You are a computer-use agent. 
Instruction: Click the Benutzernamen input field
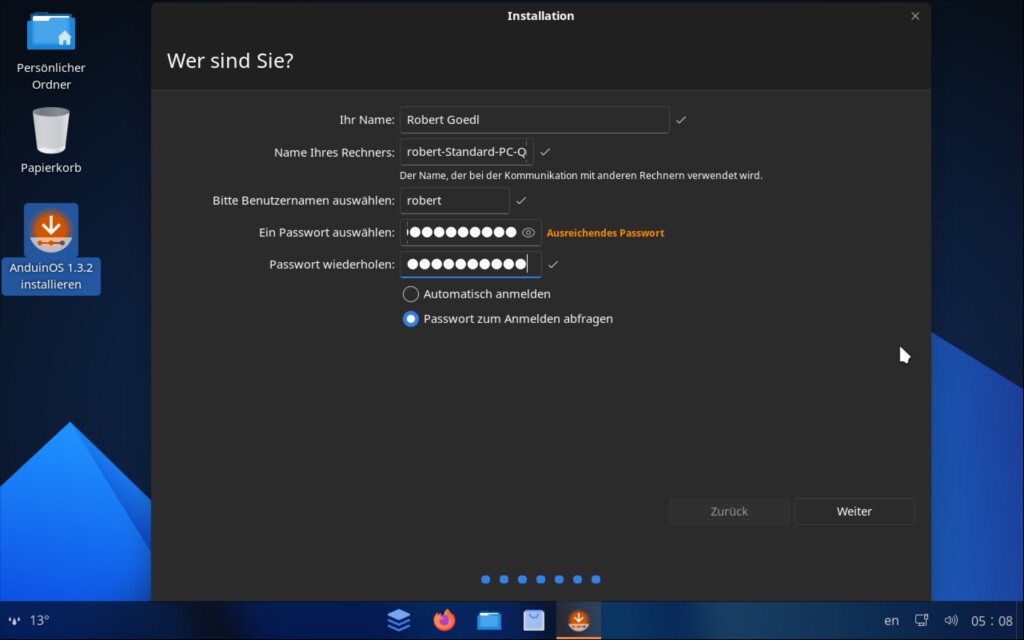click(454, 201)
